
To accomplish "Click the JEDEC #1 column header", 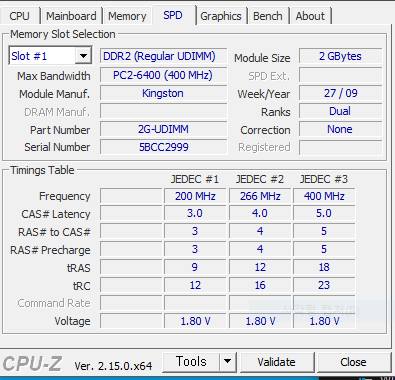I will (x=195, y=179).
